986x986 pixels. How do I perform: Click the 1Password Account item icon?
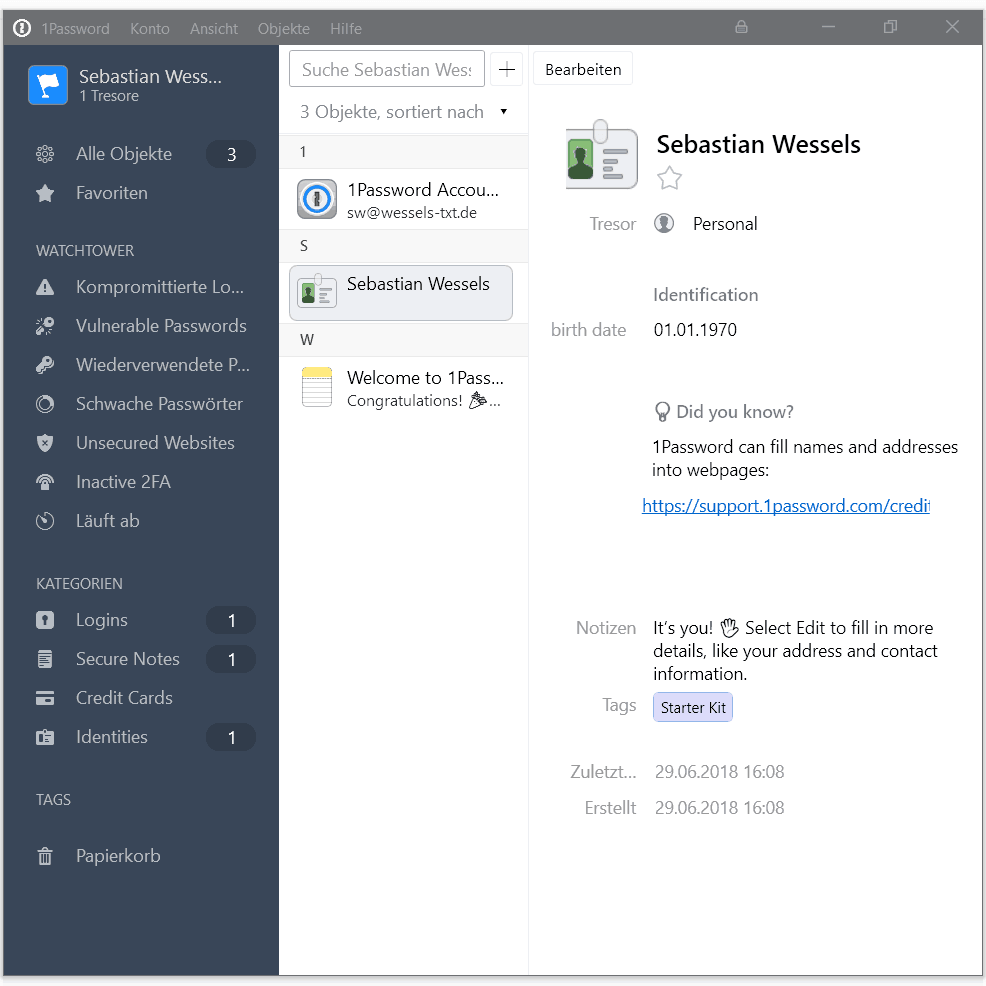pyautogui.click(x=317, y=199)
